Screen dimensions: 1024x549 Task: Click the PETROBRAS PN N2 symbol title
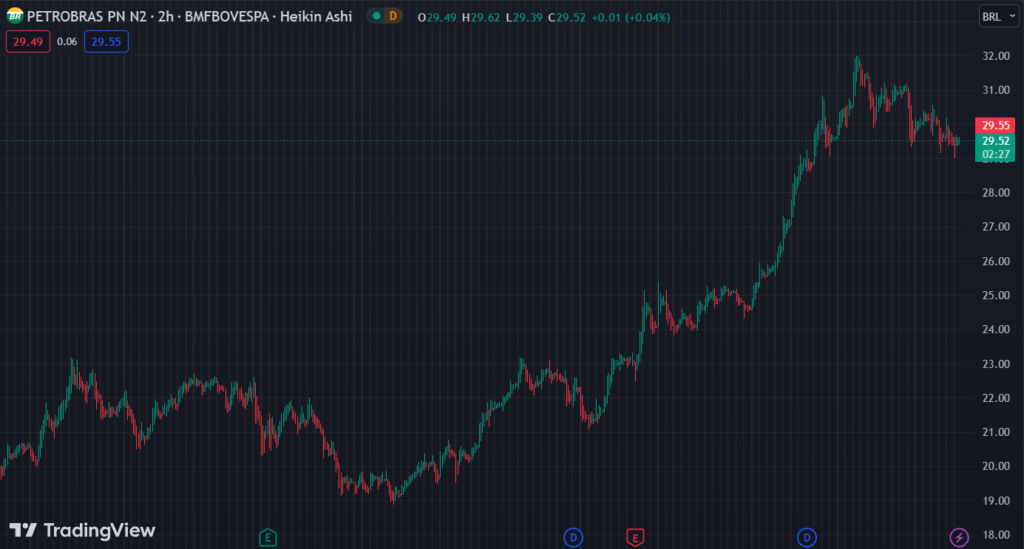coord(87,16)
